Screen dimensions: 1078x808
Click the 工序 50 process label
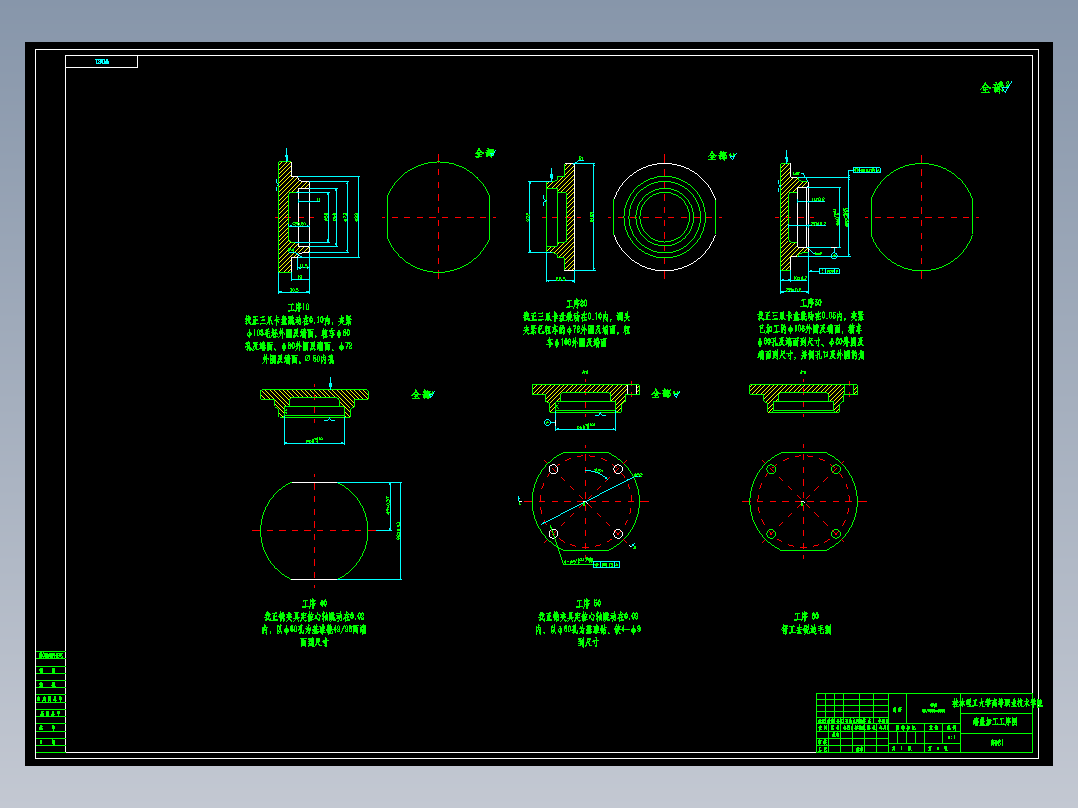(x=588, y=603)
